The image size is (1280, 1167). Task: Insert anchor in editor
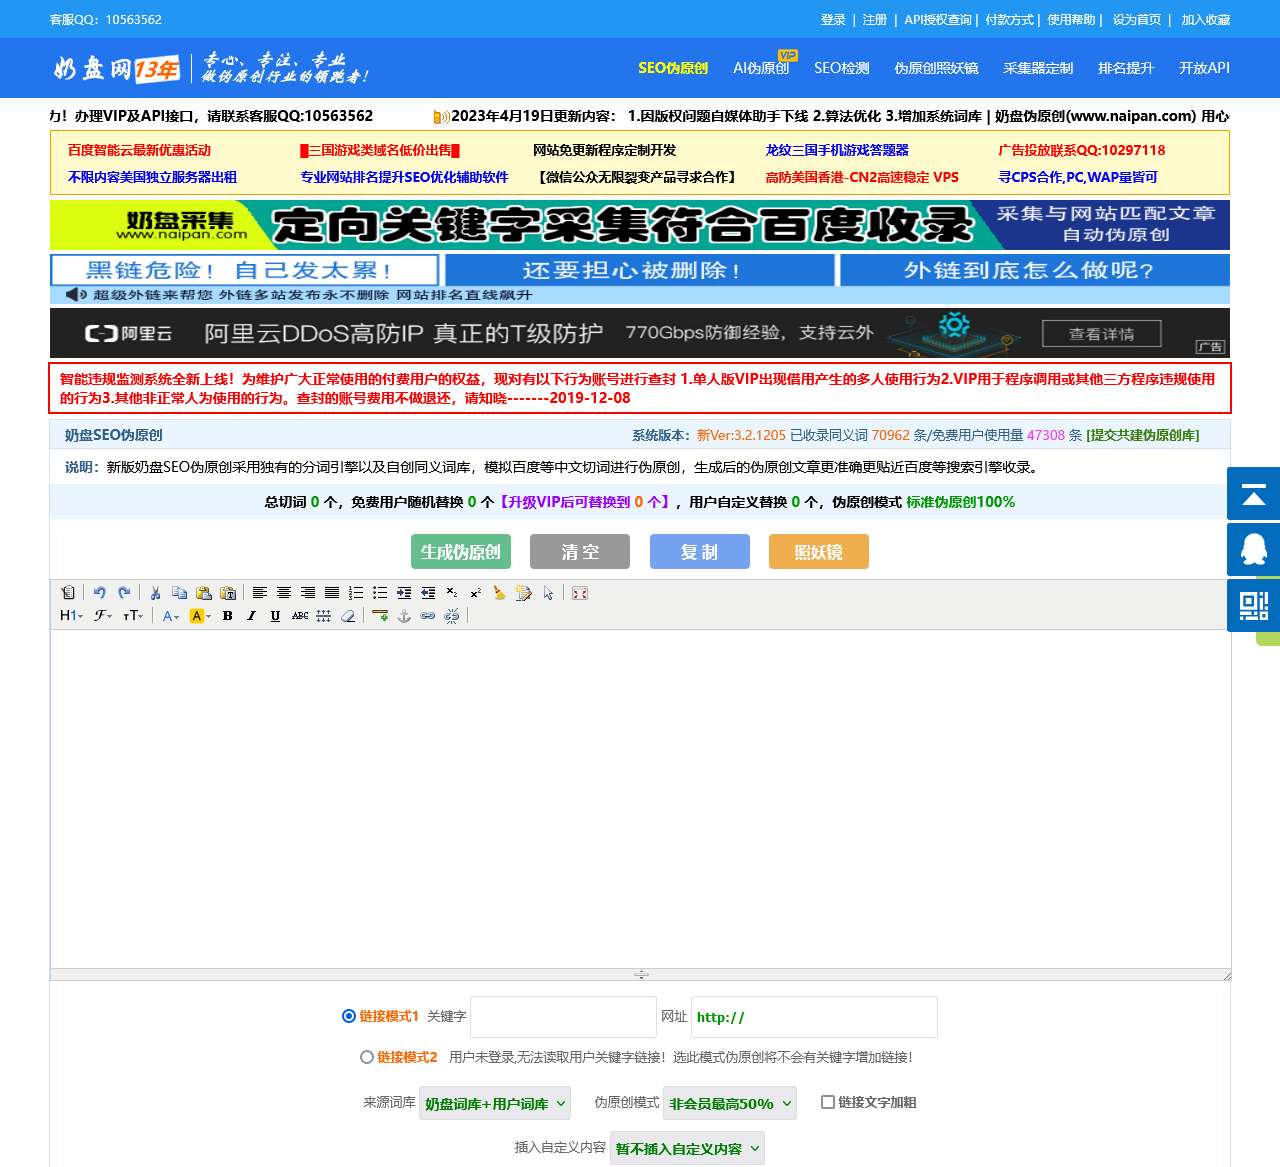(x=404, y=616)
